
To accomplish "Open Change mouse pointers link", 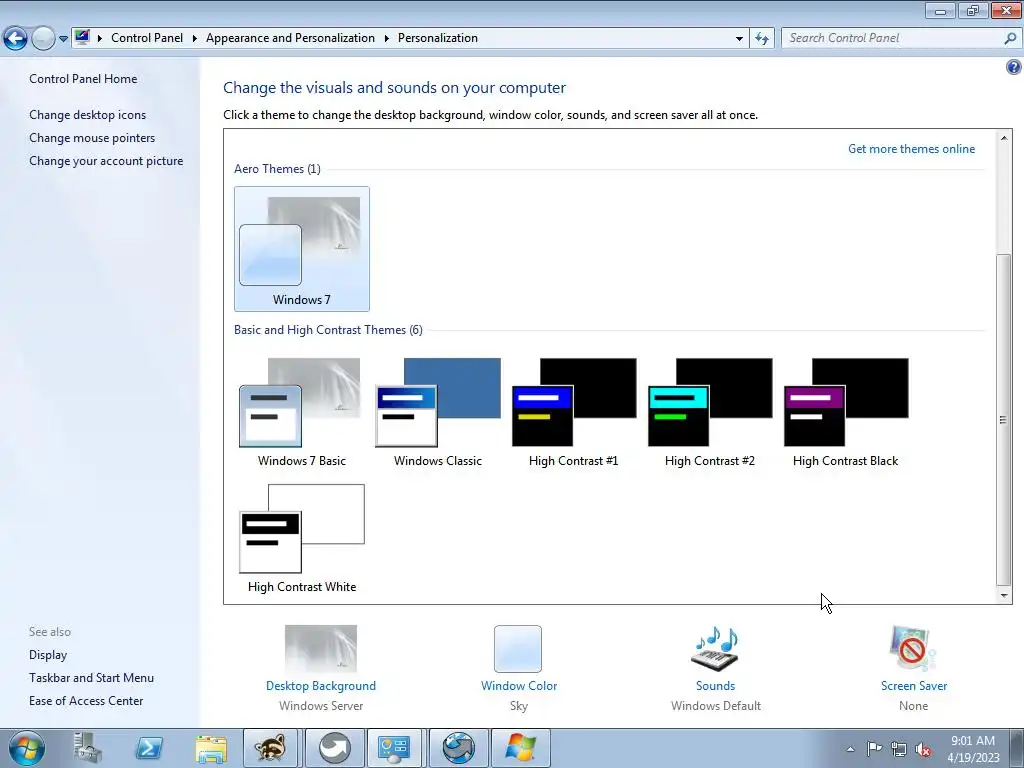I will point(92,138).
